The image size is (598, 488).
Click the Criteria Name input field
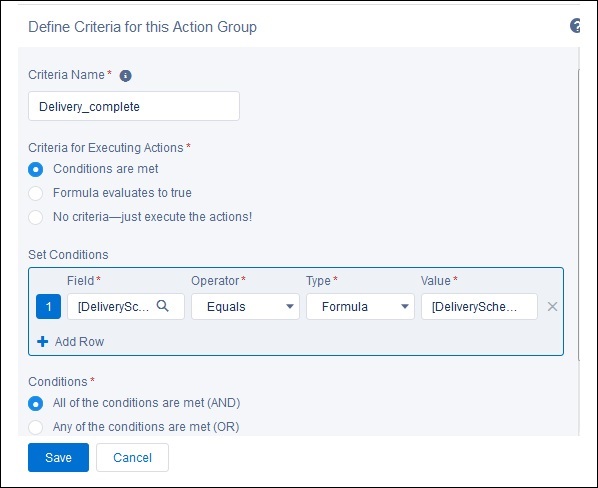click(134, 106)
